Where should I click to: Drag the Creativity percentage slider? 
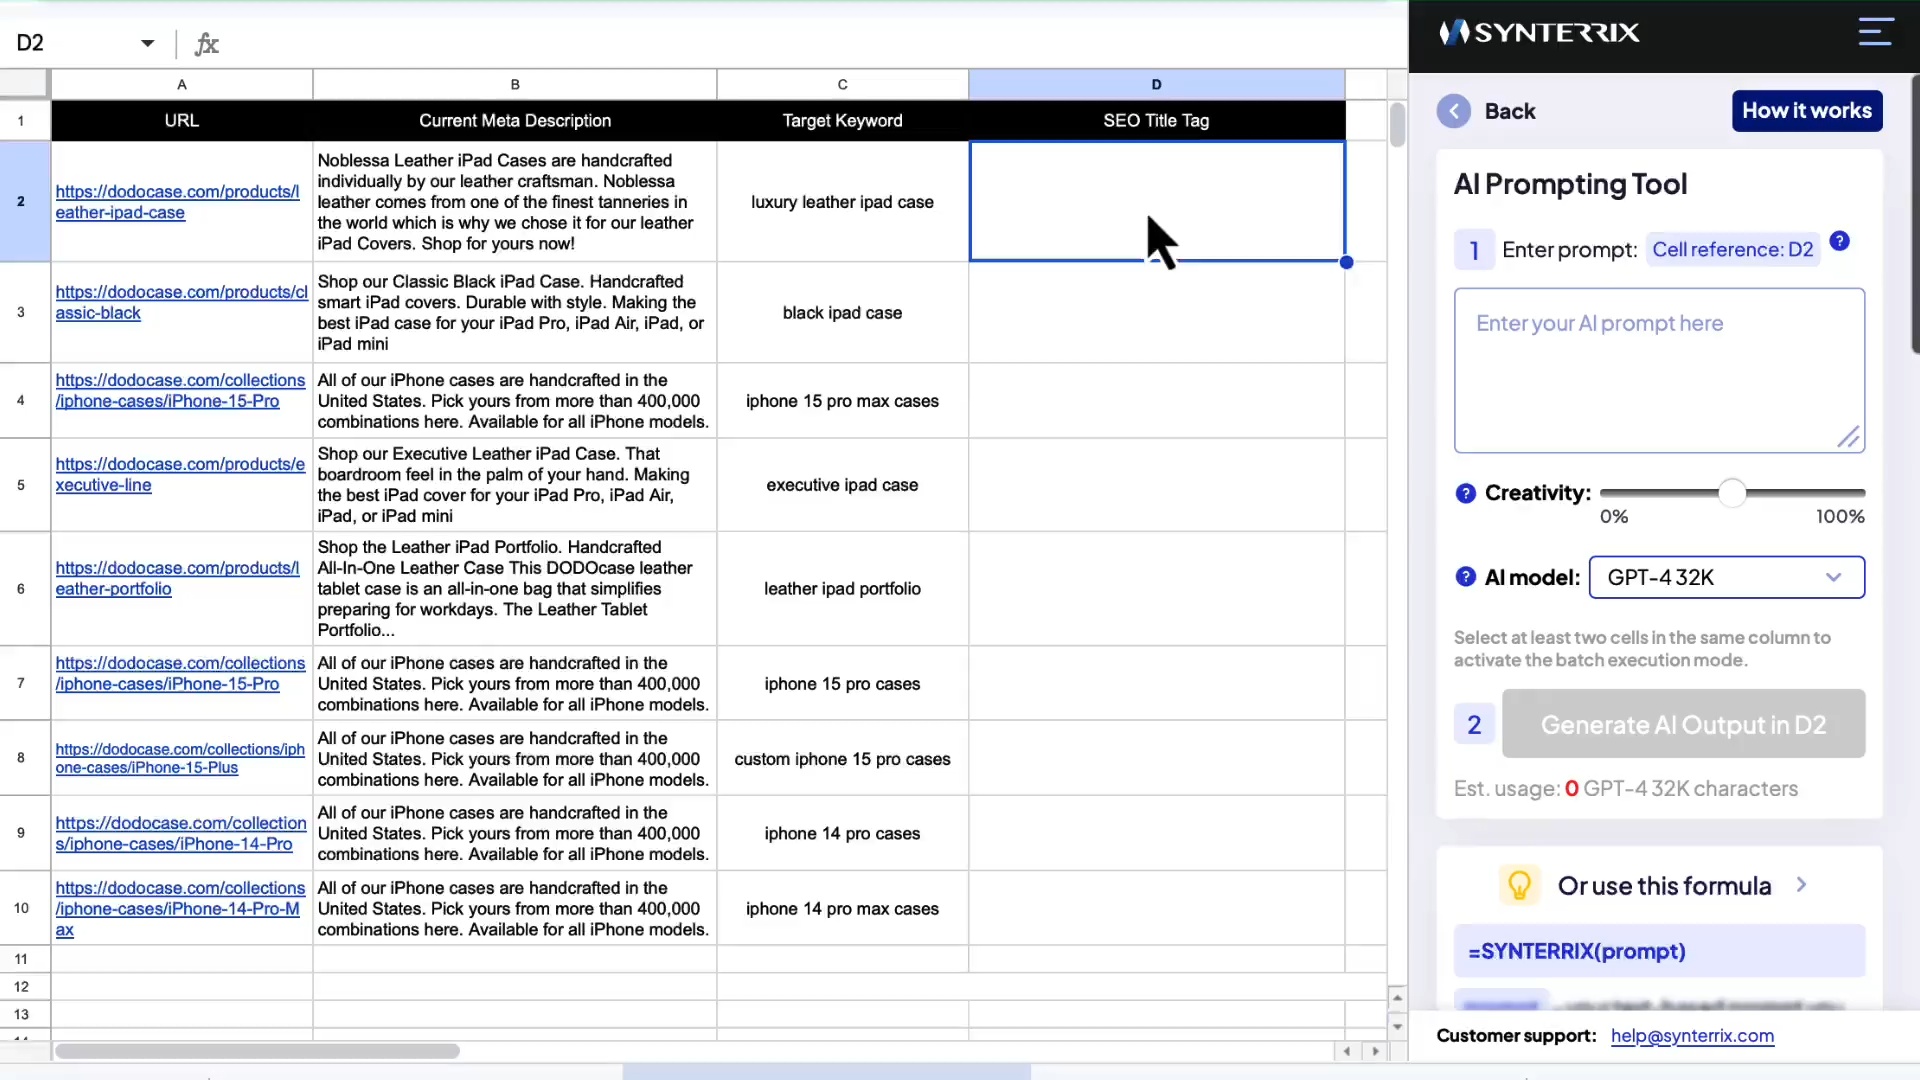[x=1733, y=492]
